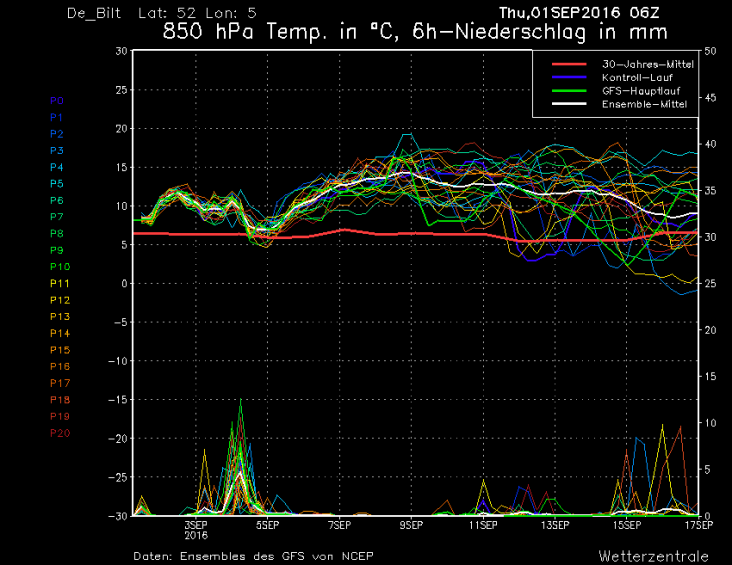This screenshot has height=565, width=732.
Task: Click the De_Bilt location label
Action: tap(94, 13)
